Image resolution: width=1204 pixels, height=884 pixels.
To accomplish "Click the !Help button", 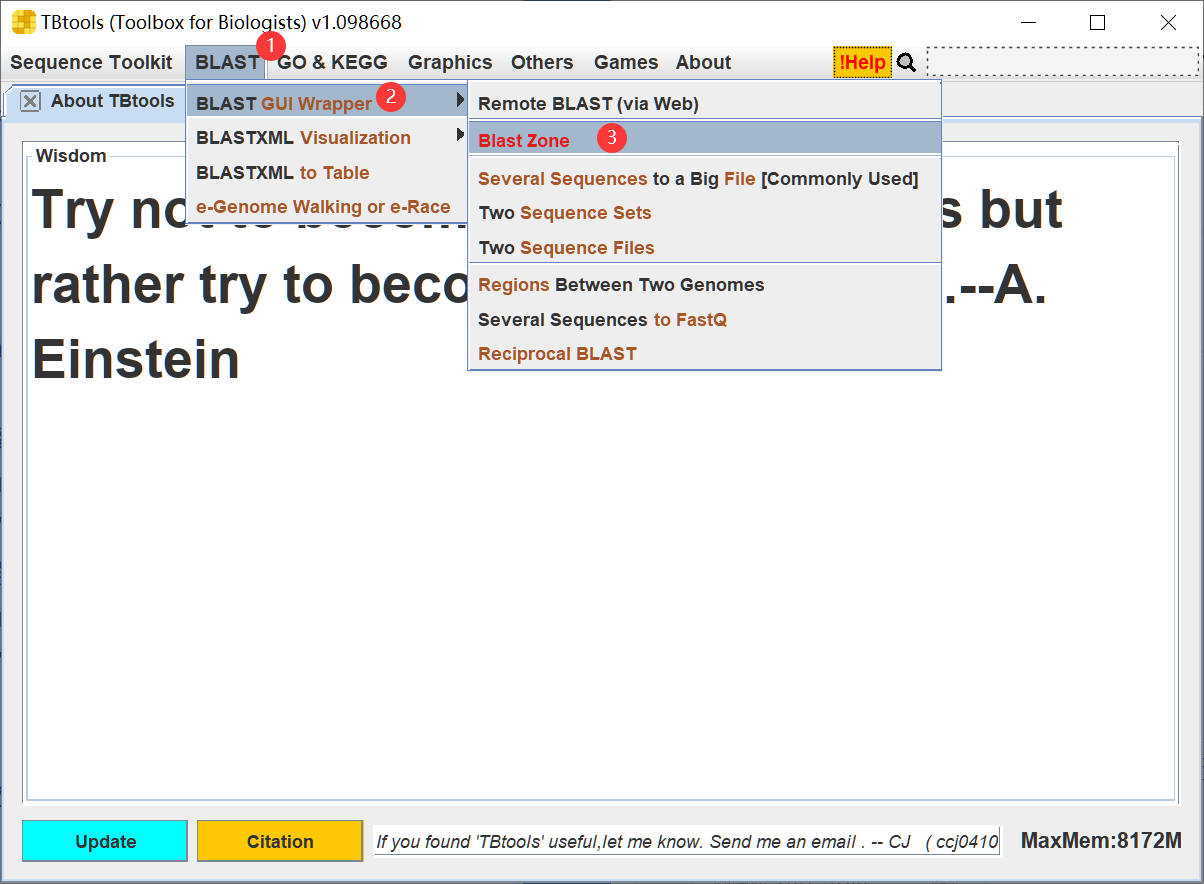I will 862,63.
